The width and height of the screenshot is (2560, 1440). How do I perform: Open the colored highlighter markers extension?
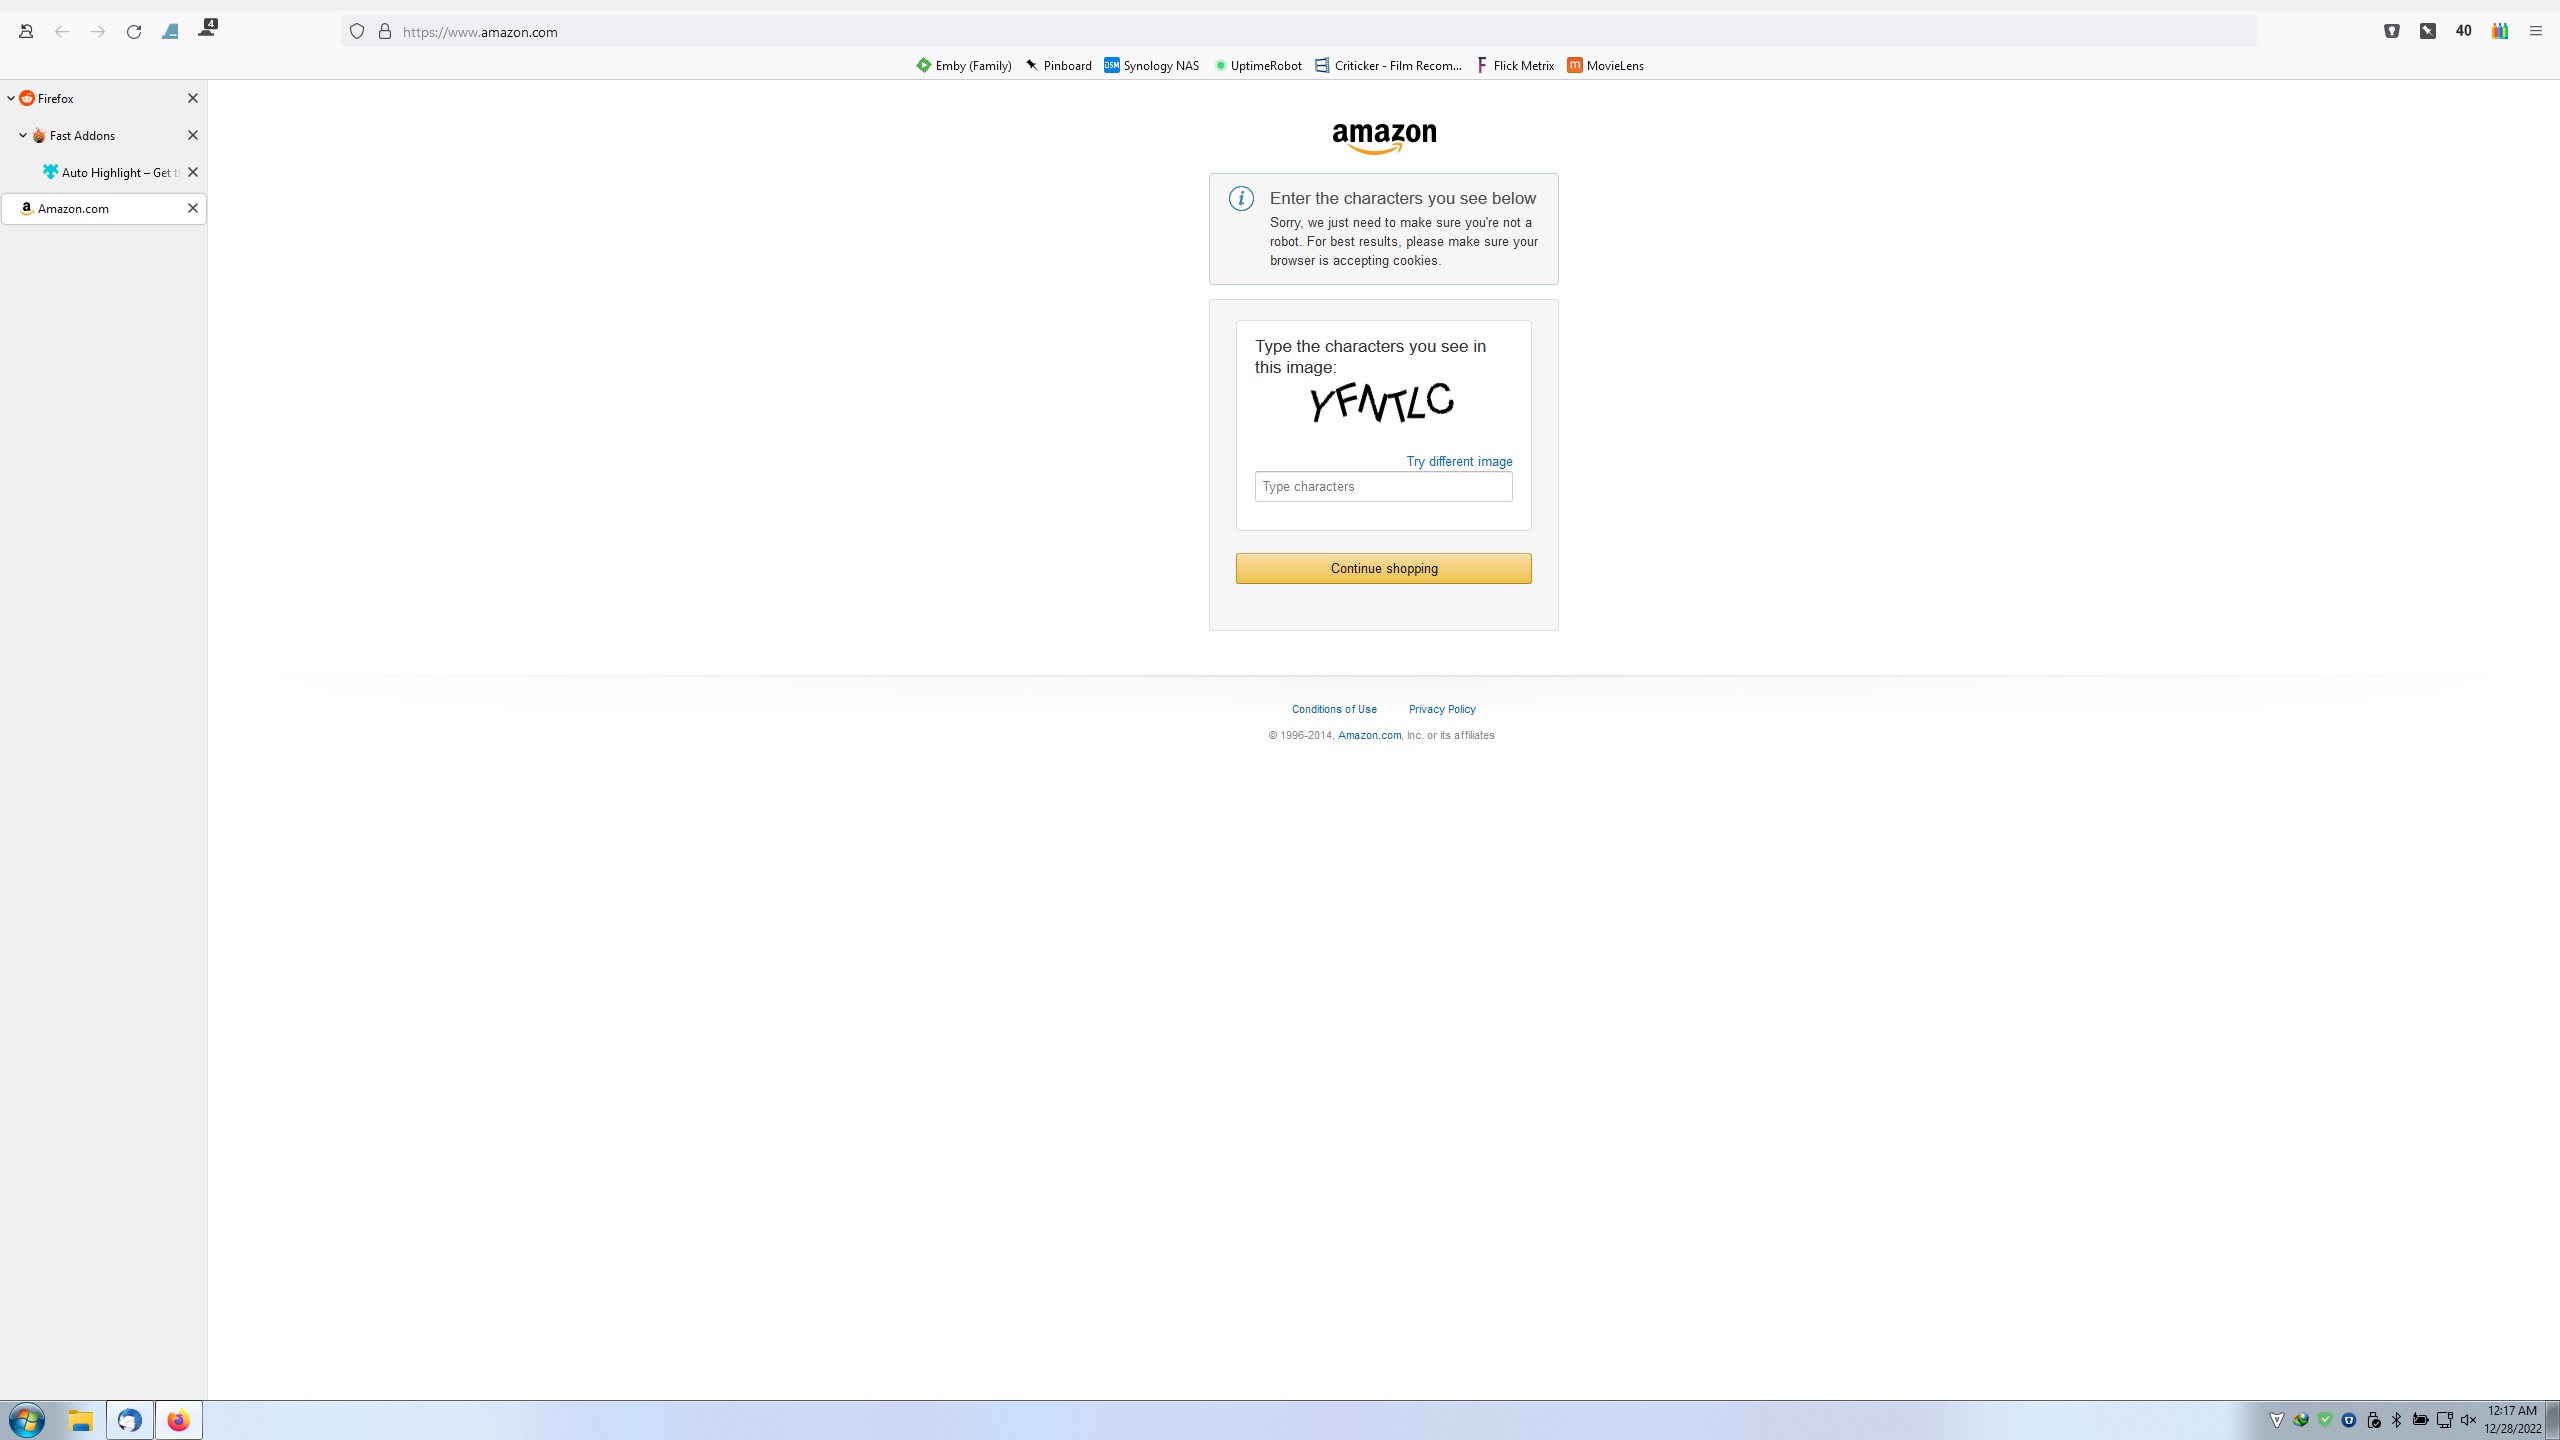2499,31
